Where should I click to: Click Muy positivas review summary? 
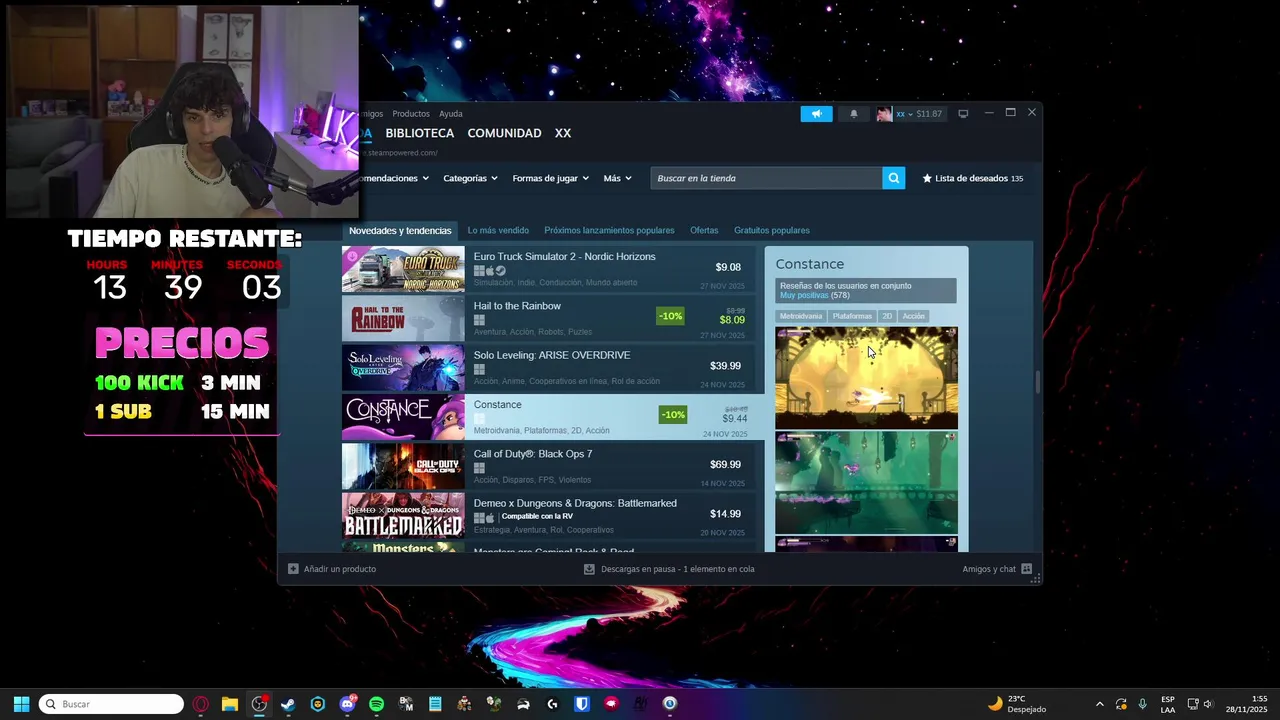(804, 296)
